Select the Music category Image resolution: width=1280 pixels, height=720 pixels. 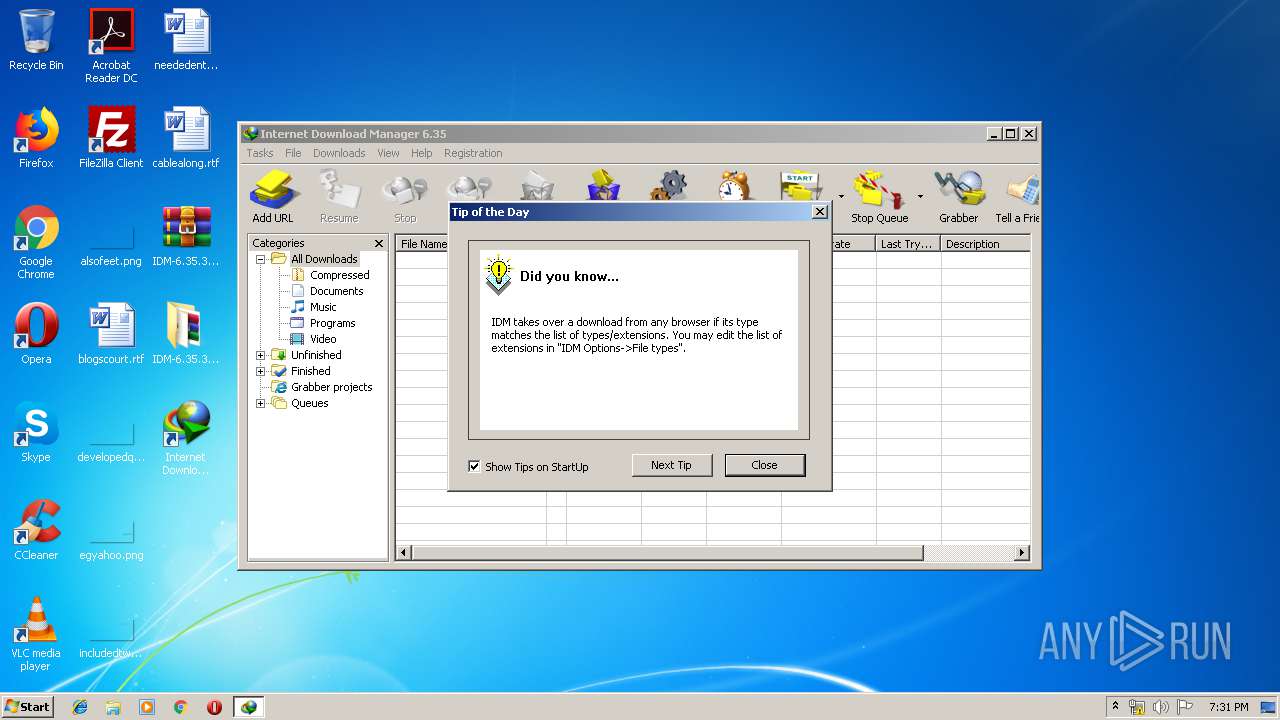[x=323, y=307]
